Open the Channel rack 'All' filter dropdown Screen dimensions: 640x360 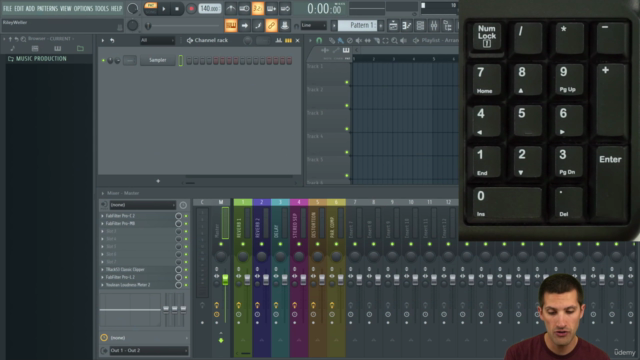157,40
